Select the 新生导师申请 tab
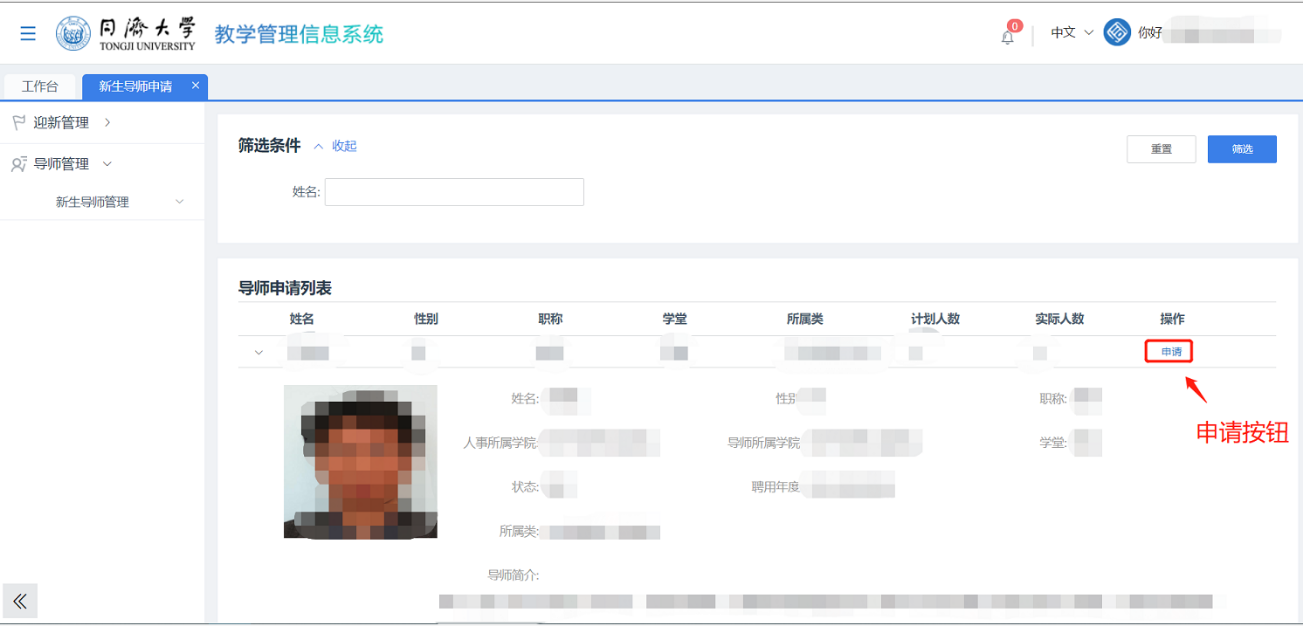 click(x=135, y=87)
